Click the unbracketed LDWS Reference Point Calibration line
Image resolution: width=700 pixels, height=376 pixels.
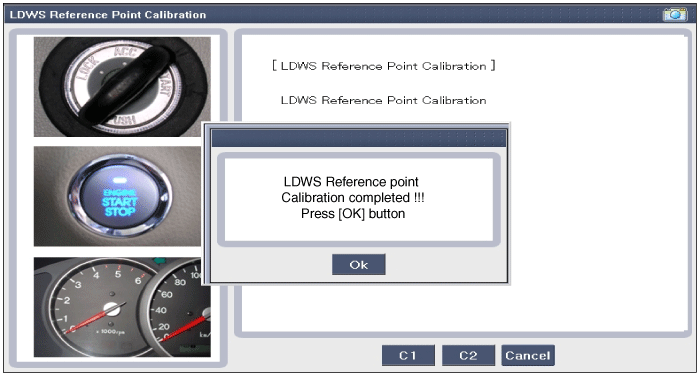point(383,100)
